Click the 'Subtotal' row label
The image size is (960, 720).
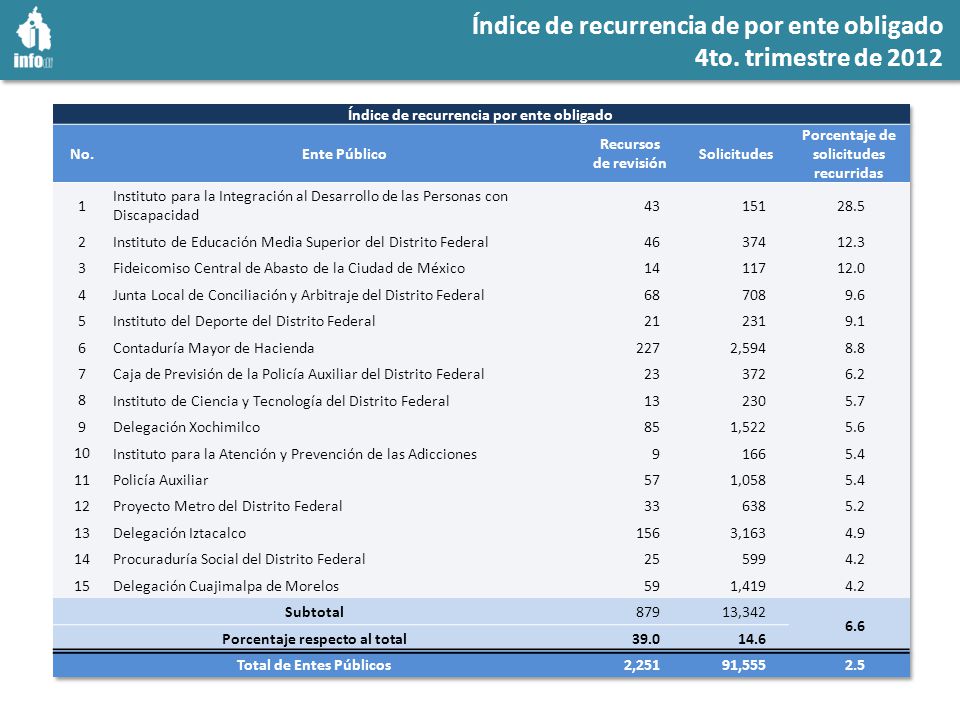(314, 612)
